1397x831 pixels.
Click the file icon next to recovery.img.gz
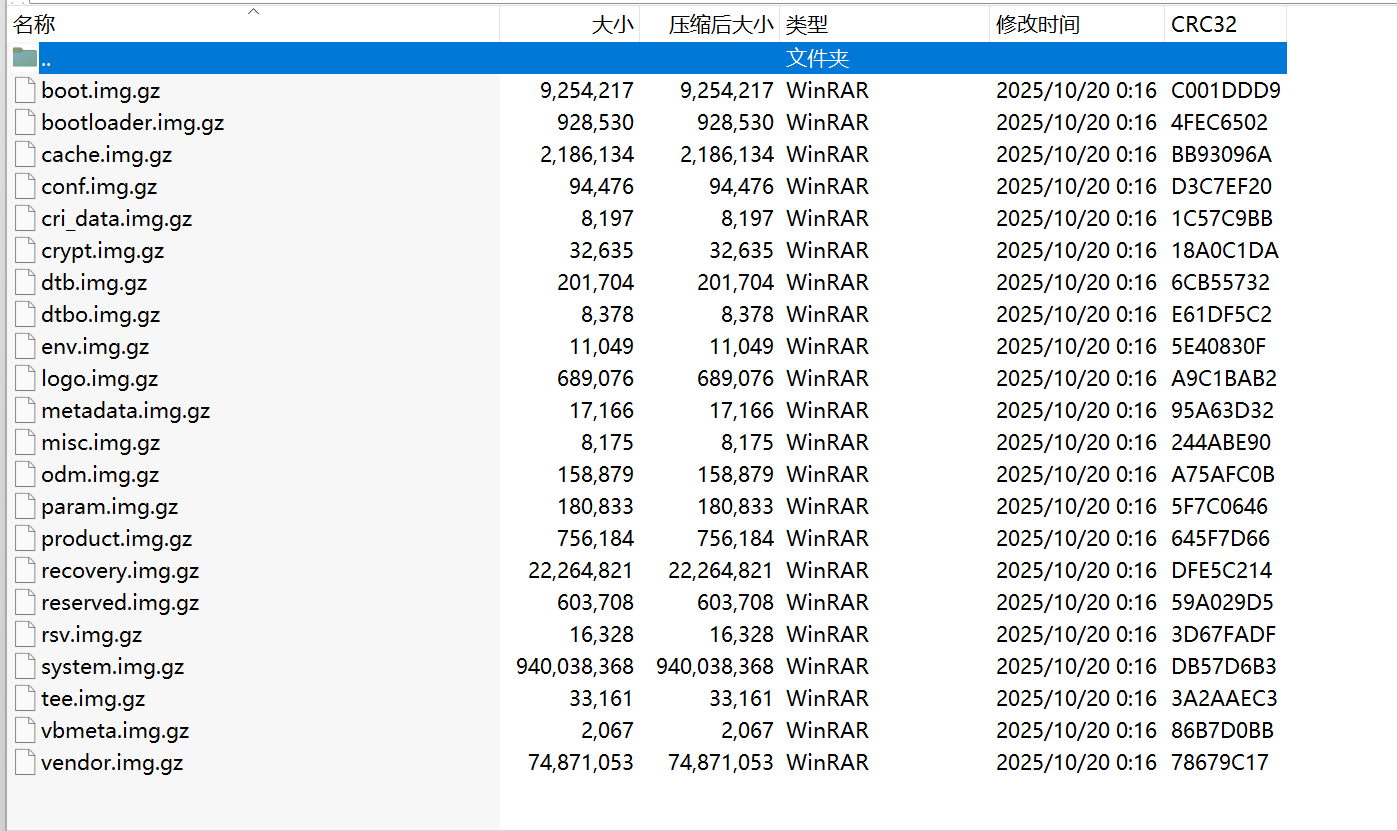pyautogui.click(x=23, y=570)
